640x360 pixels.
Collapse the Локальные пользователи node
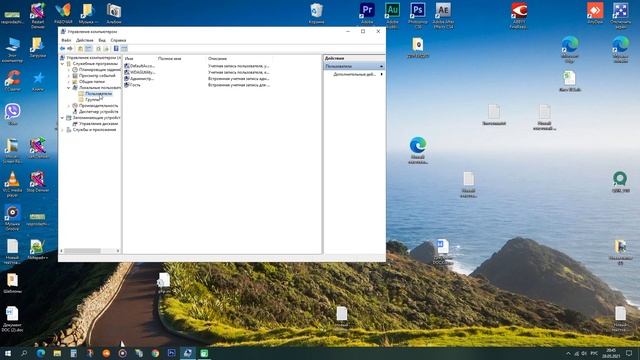pos(69,88)
